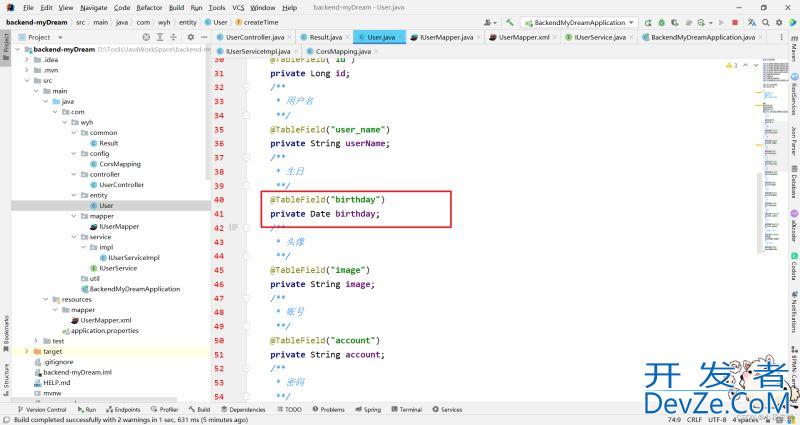Switch to BackendMyDreamApplication.java editor tab
This screenshot has height=425, width=800.
(x=701, y=37)
